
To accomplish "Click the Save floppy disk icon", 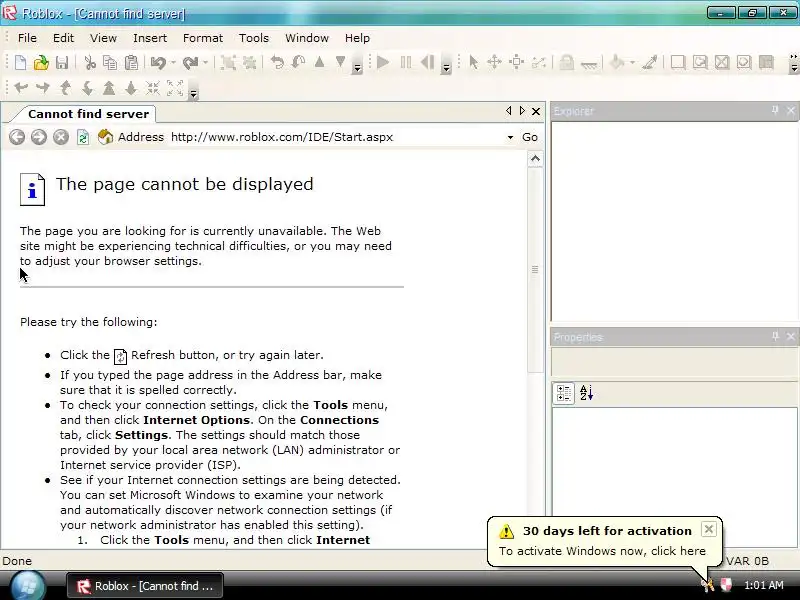I will [x=62, y=63].
